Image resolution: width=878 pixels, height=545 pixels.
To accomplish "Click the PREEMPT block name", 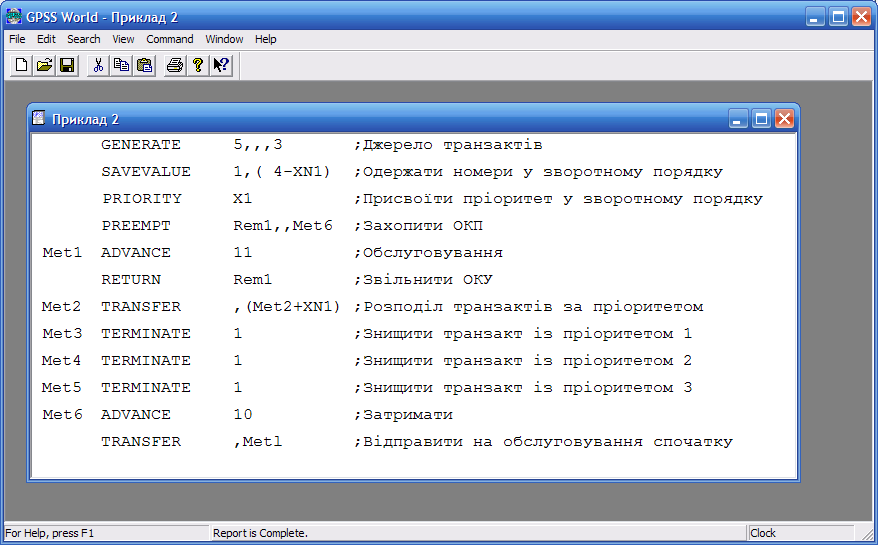I will pos(136,226).
